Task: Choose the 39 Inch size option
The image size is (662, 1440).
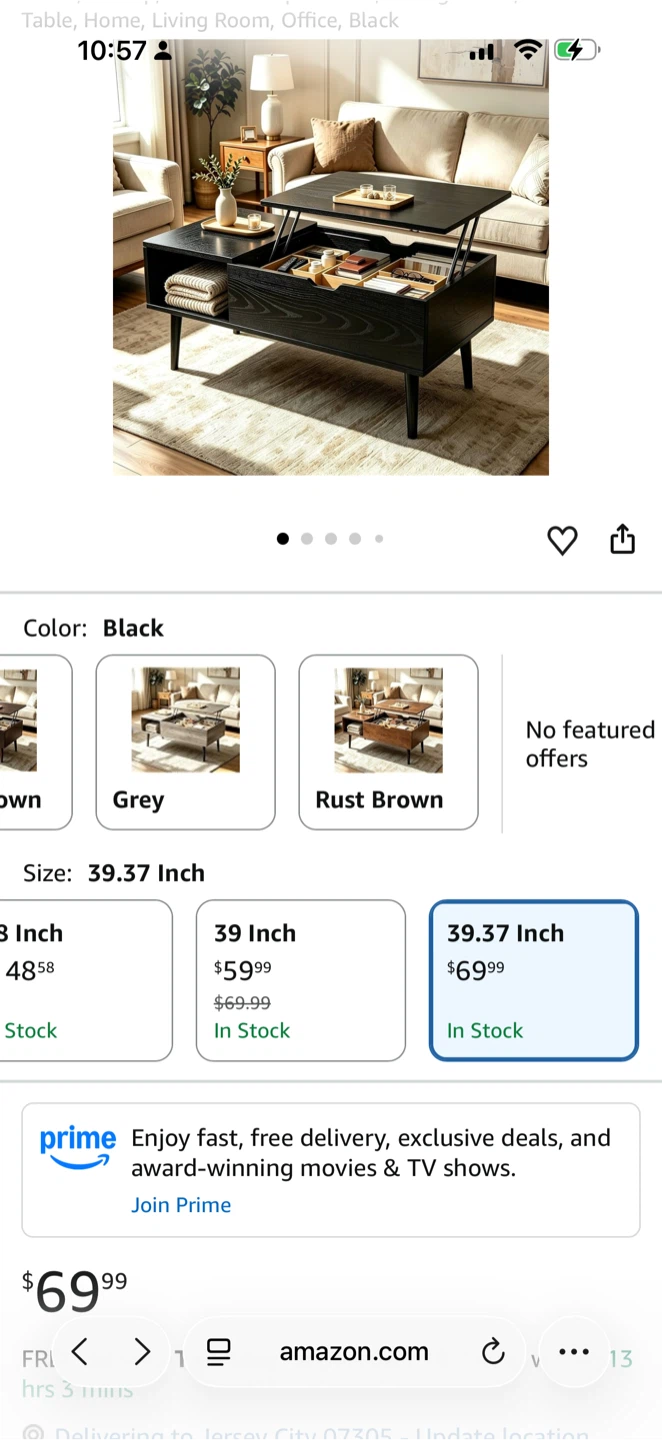Action: click(301, 980)
